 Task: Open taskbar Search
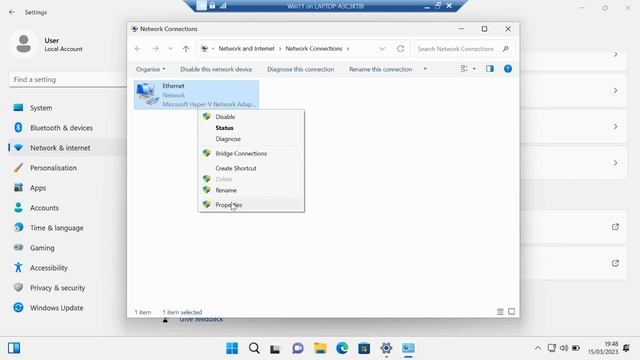[x=254, y=348]
